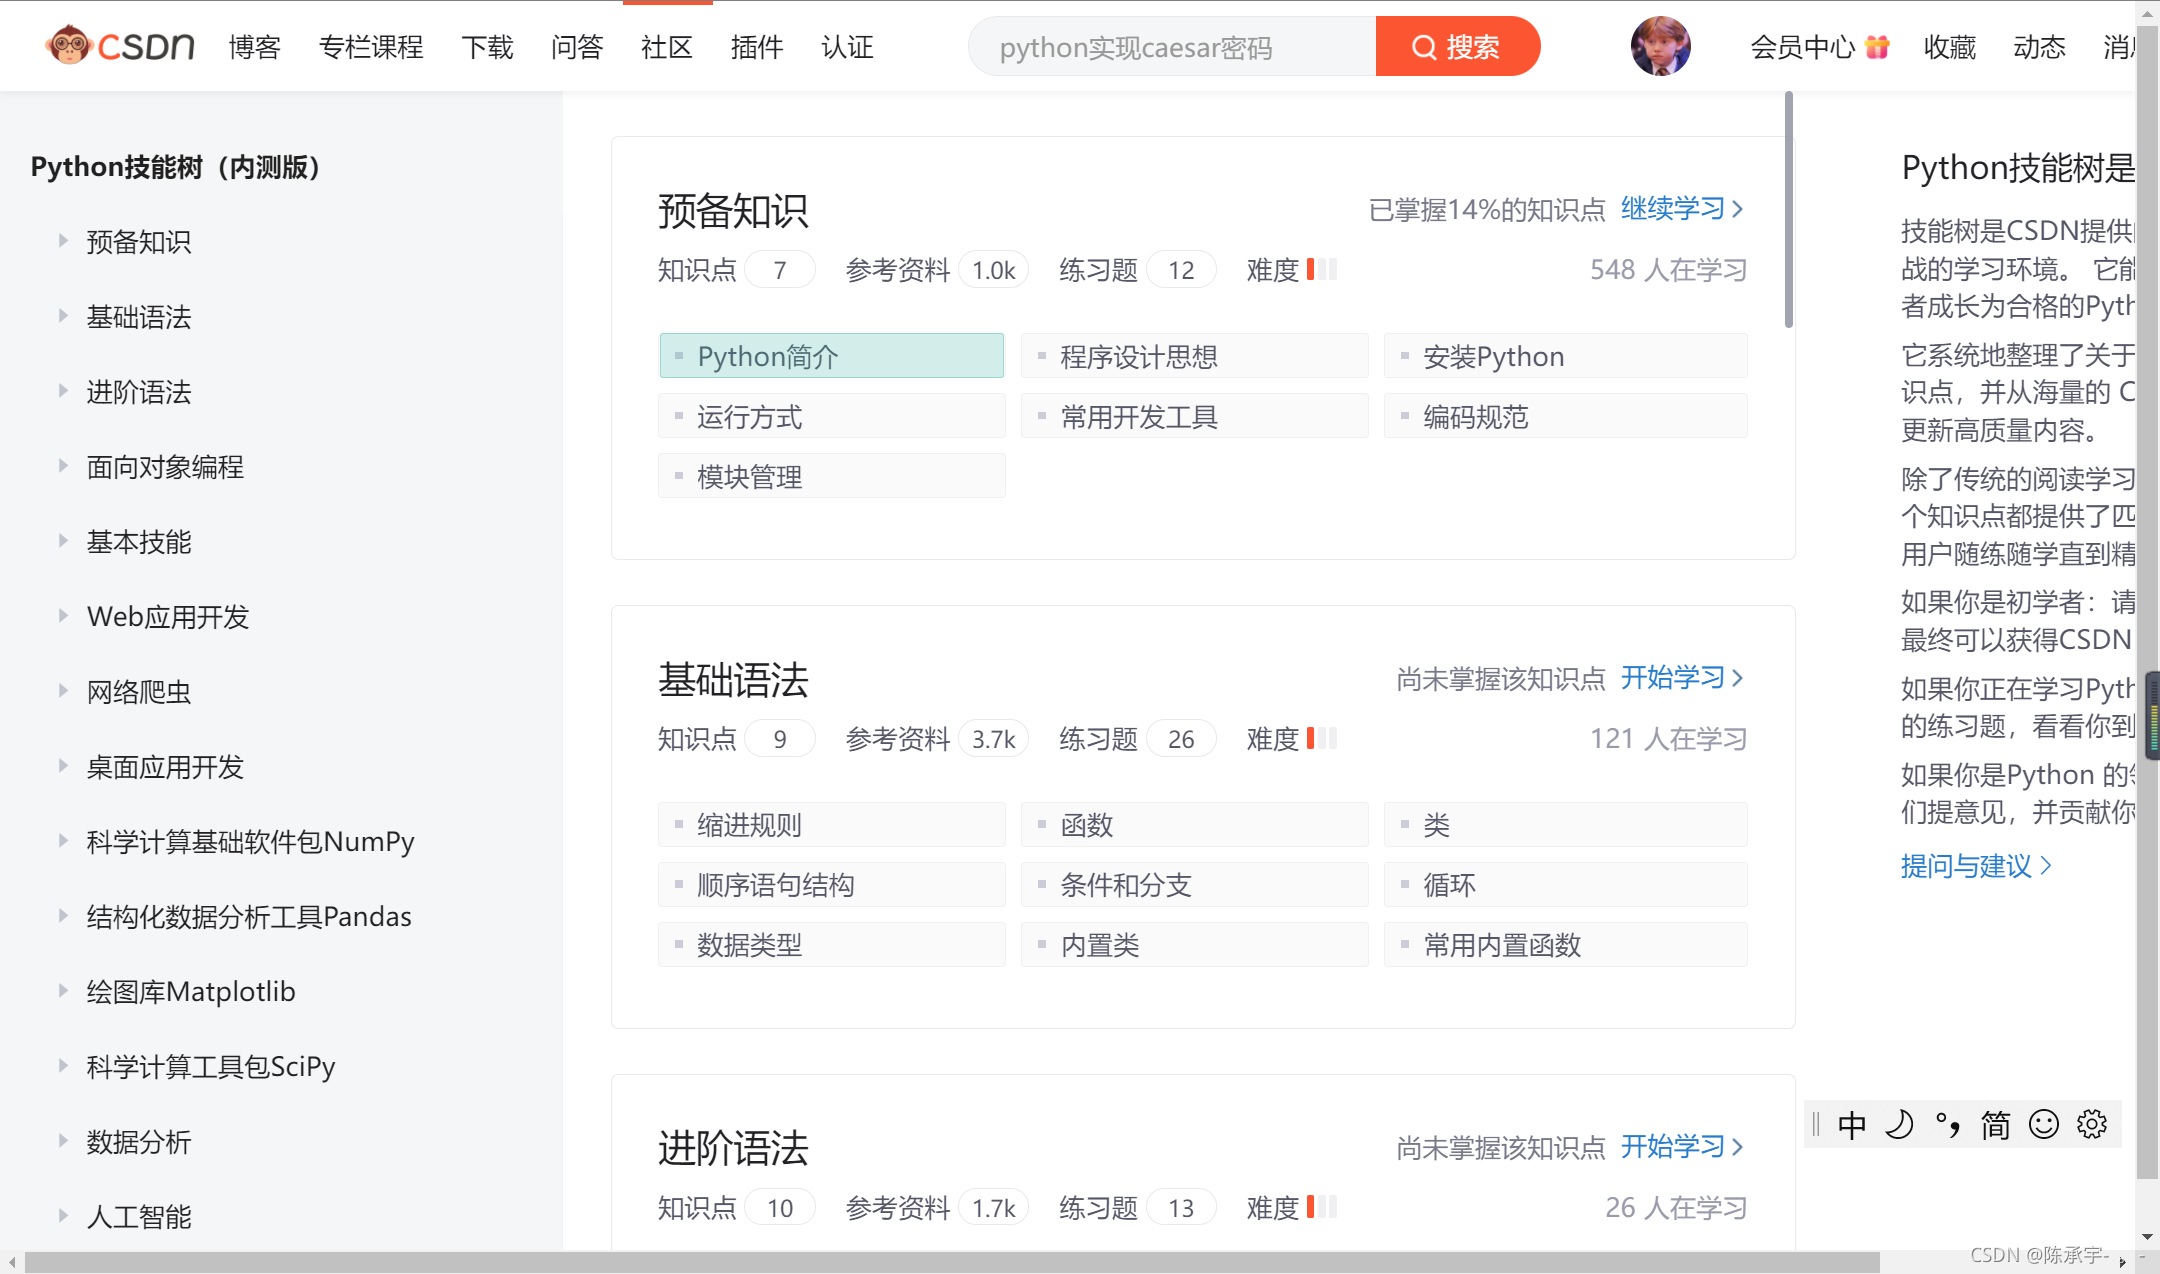Select the 常用开发工具 knowledge point
The image size is (2160, 1274).
click(1195, 416)
